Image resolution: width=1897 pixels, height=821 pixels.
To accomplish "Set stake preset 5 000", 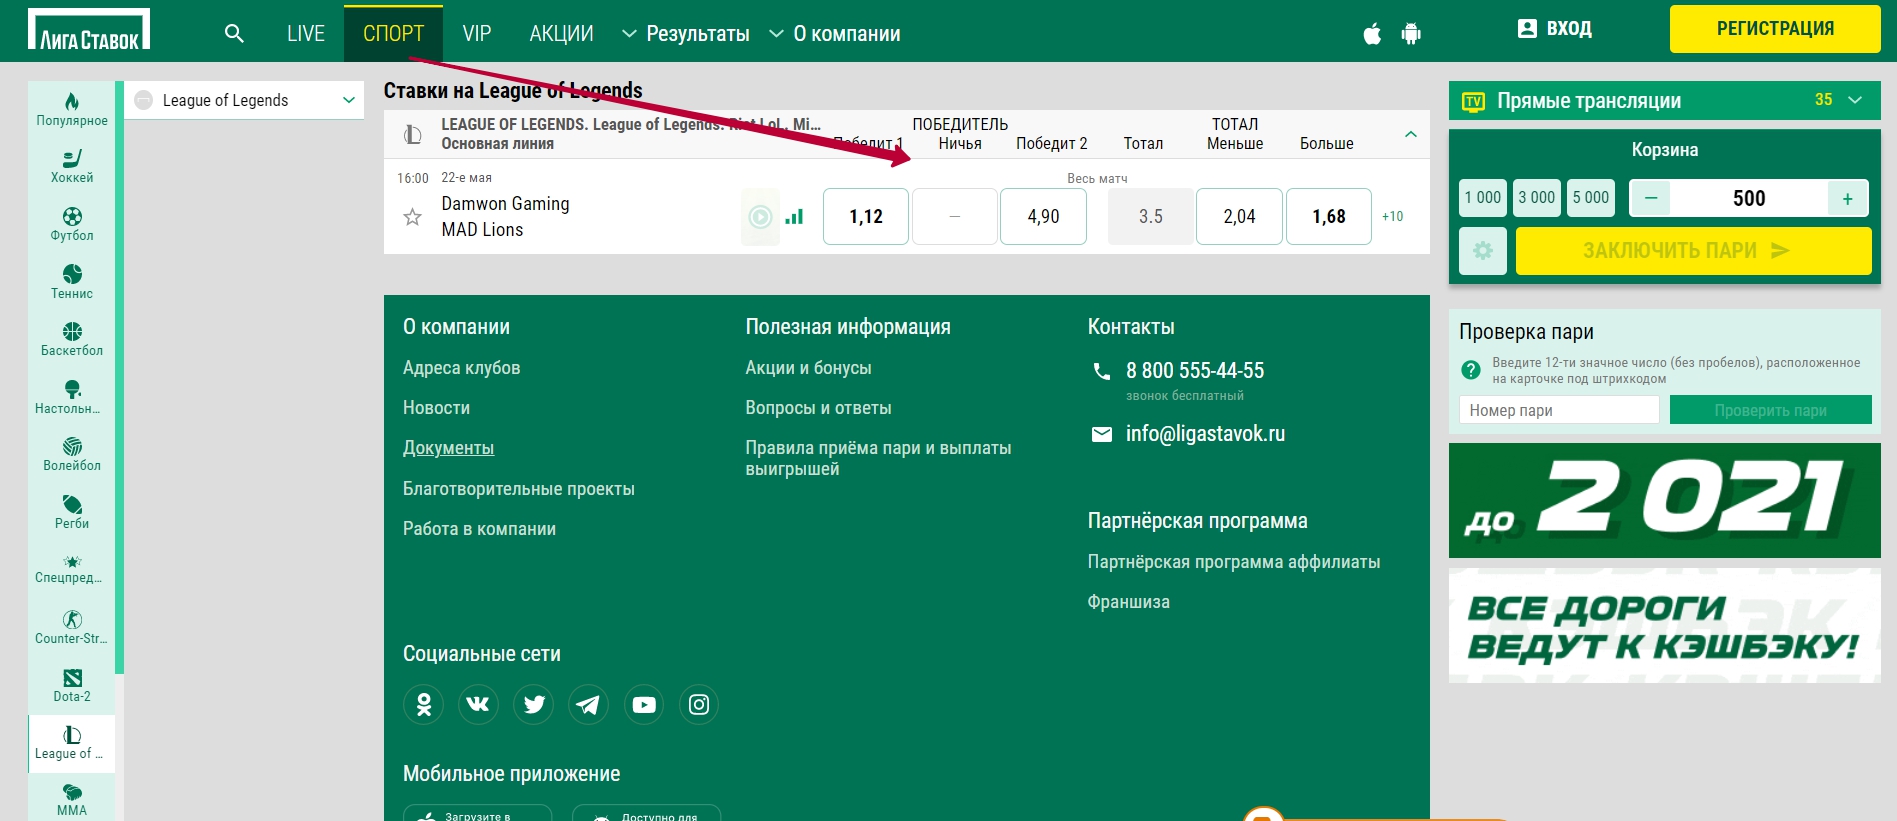I will [1590, 198].
